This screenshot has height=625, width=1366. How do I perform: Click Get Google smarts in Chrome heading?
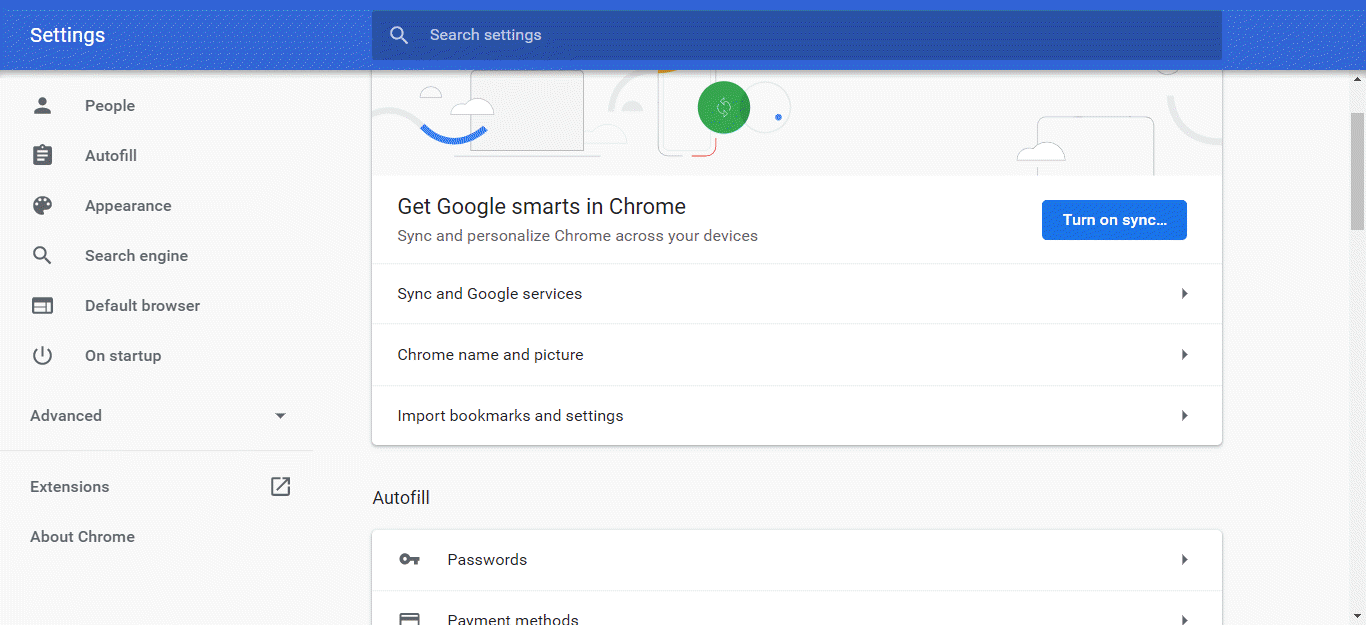[x=542, y=206]
